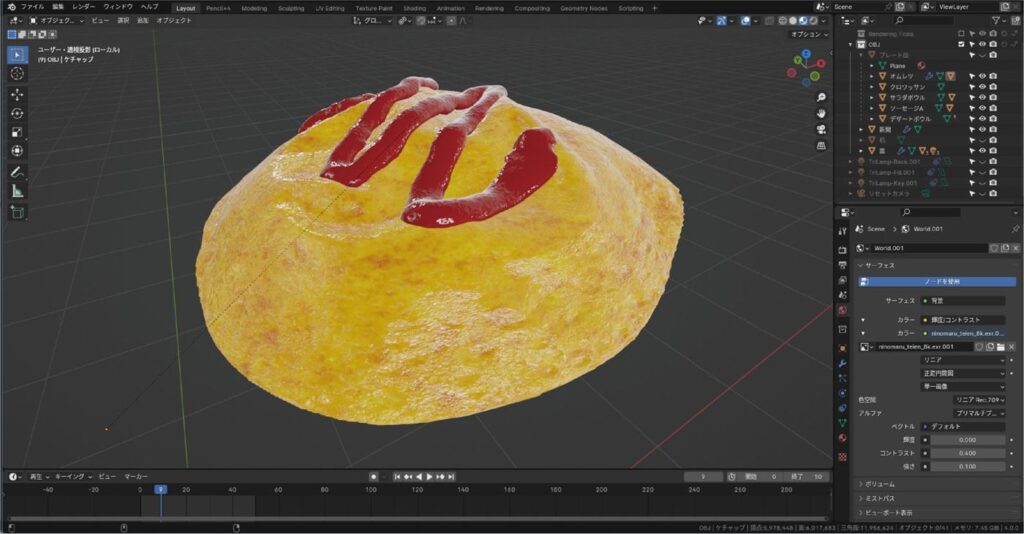This screenshot has width=1024, height=534.
Task: Click the 背景 surface shader field
Action: coord(963,301)
